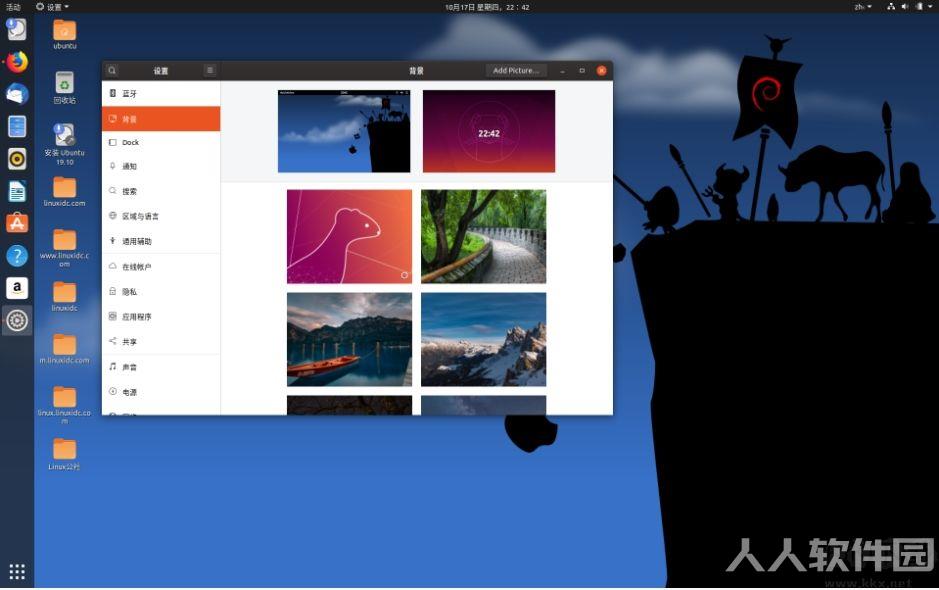Click the battery icon in the top bar
Image resolution: width=939 pixels, height=590 pixels.
(x=919, y=7)
